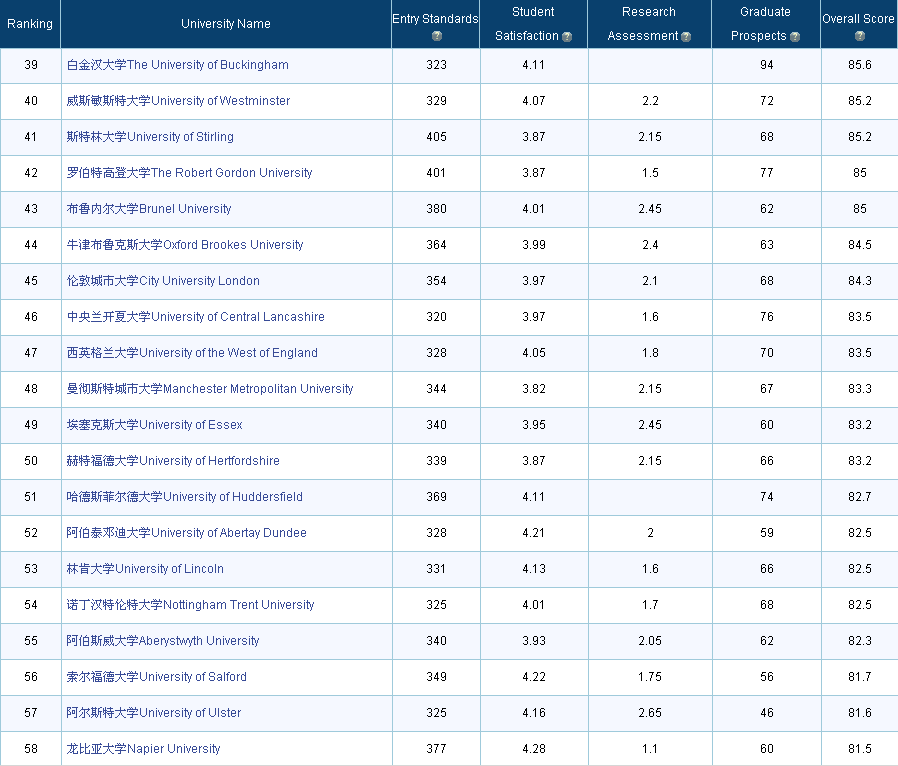The width and height of the screenshot is (898, 766).
Task: Select student satisfaction 4.07 for Westminster
Action: (534, 101)
